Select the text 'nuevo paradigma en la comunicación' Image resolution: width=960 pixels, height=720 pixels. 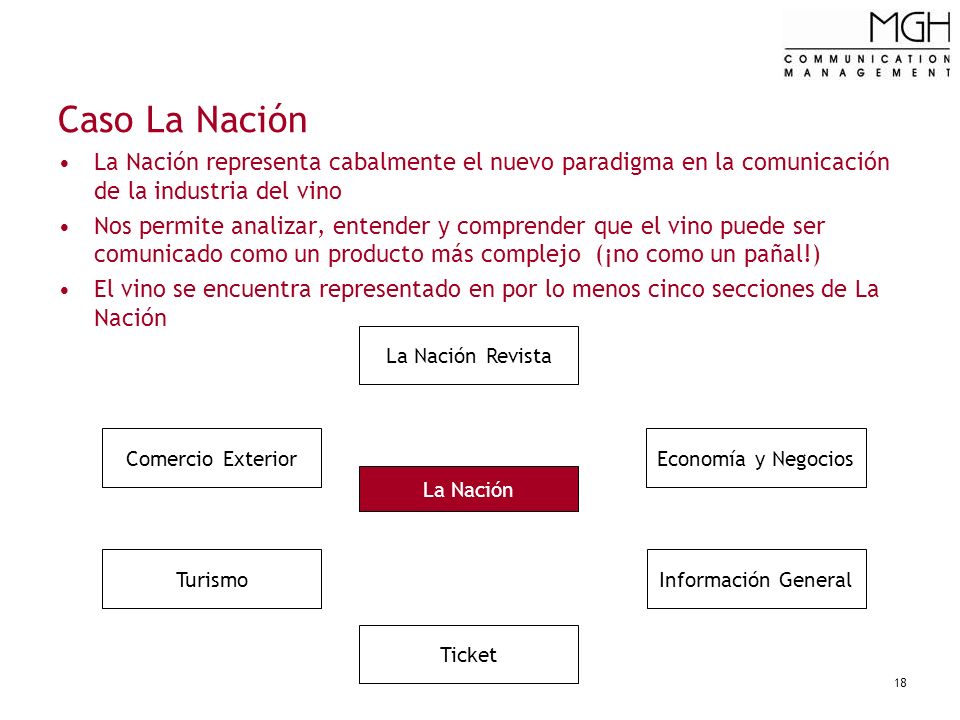coord(689,162)
